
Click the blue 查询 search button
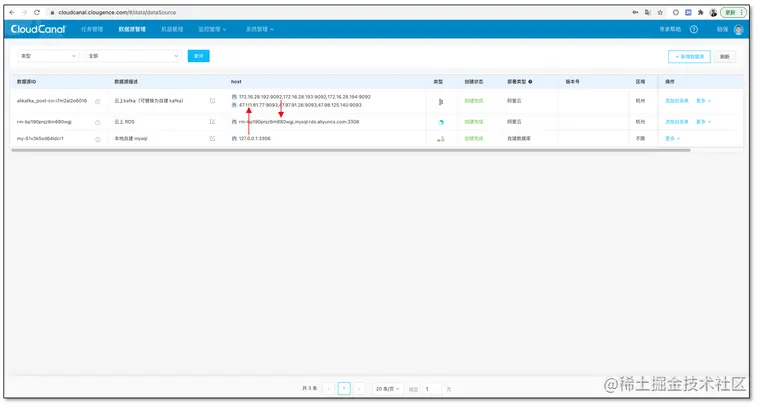[199, 56]
